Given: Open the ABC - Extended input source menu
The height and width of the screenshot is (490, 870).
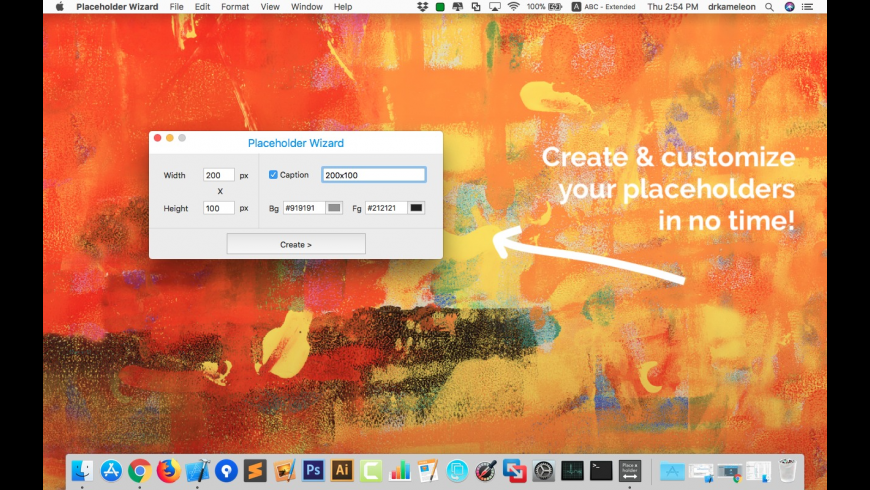Looking at the screenshot, I should [x=603, y=7].
